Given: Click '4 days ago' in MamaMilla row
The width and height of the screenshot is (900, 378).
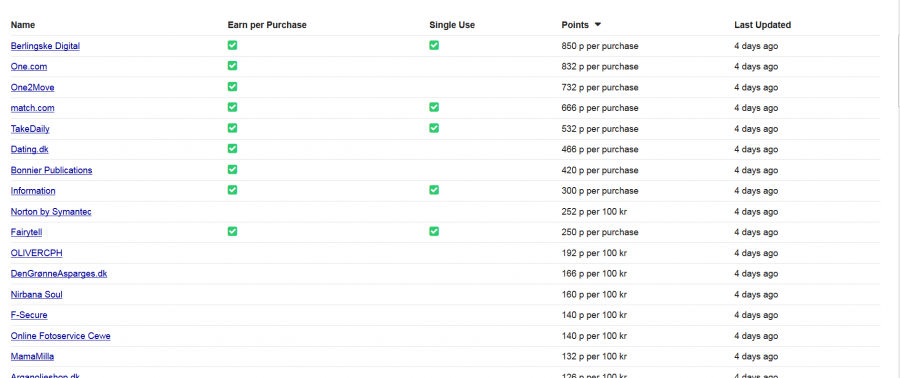Looking at the screenshot, I should point(756,356).
